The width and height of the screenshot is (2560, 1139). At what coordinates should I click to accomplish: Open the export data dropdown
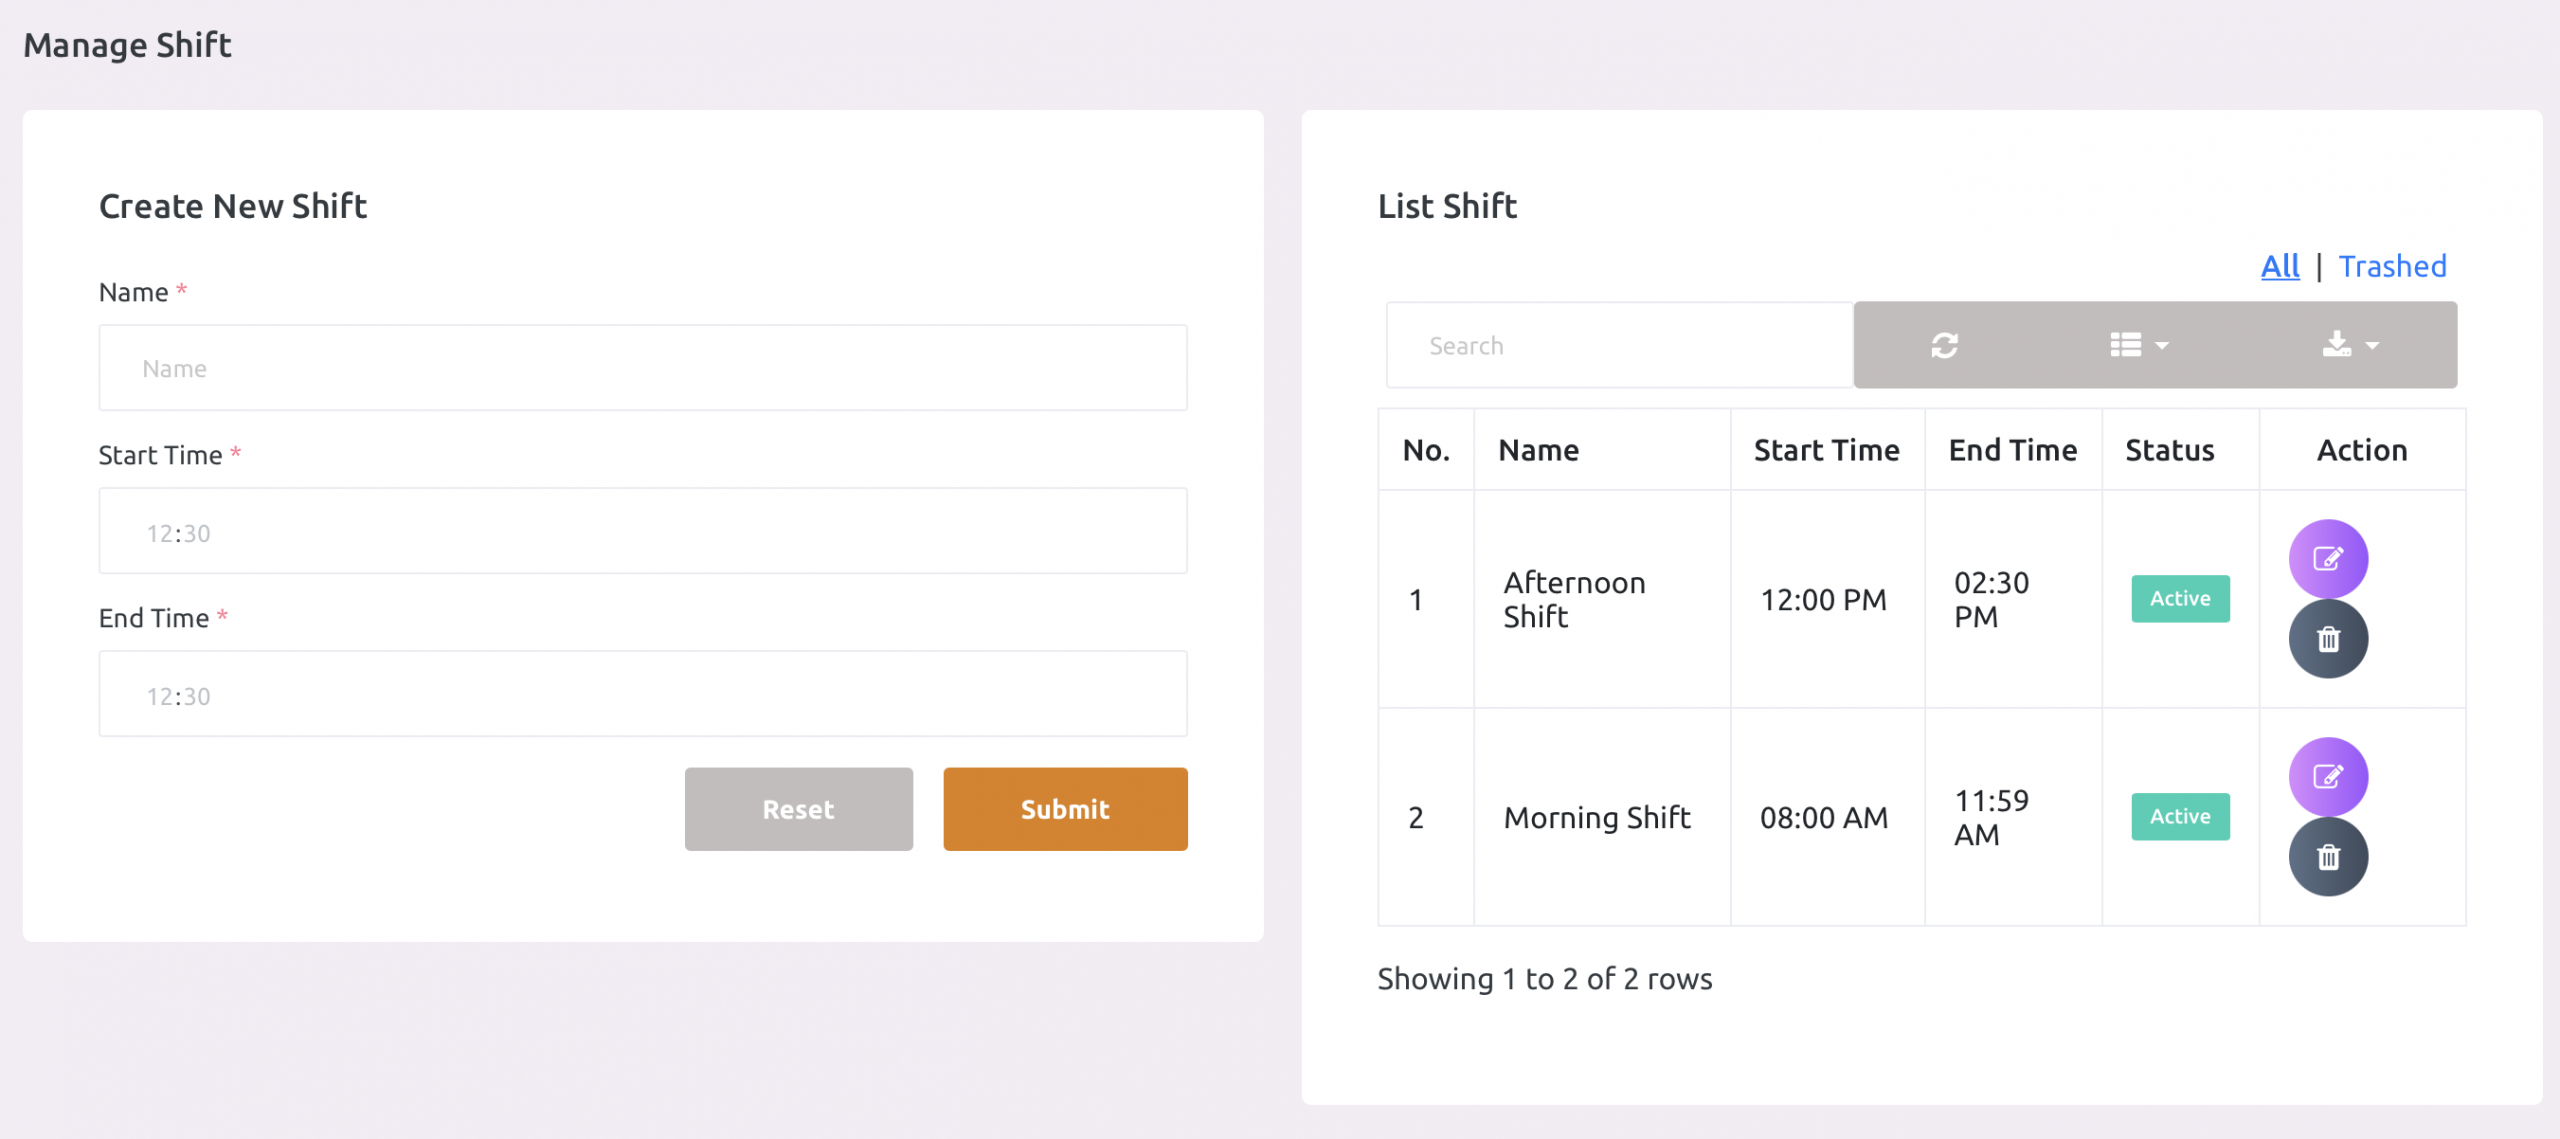click(x=2349, y=345)
